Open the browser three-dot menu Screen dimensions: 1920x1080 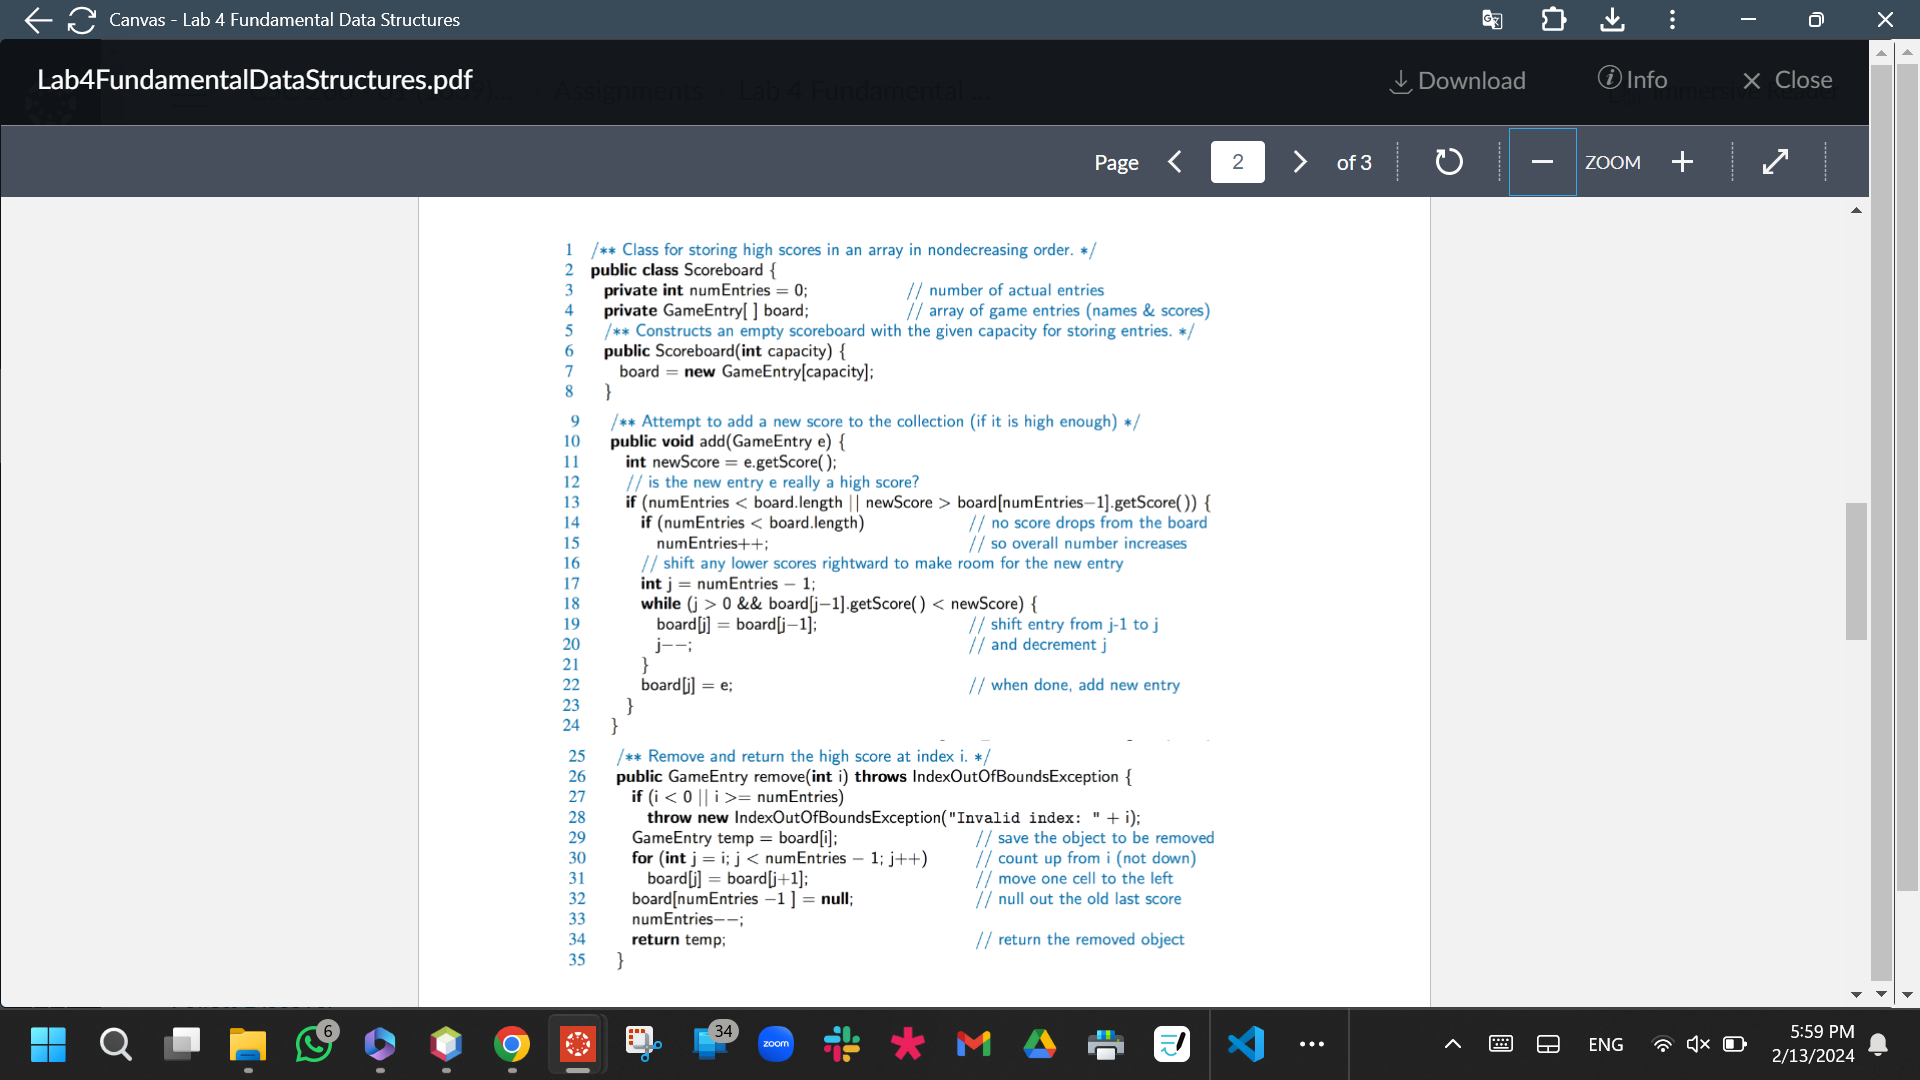point(1671,19)
